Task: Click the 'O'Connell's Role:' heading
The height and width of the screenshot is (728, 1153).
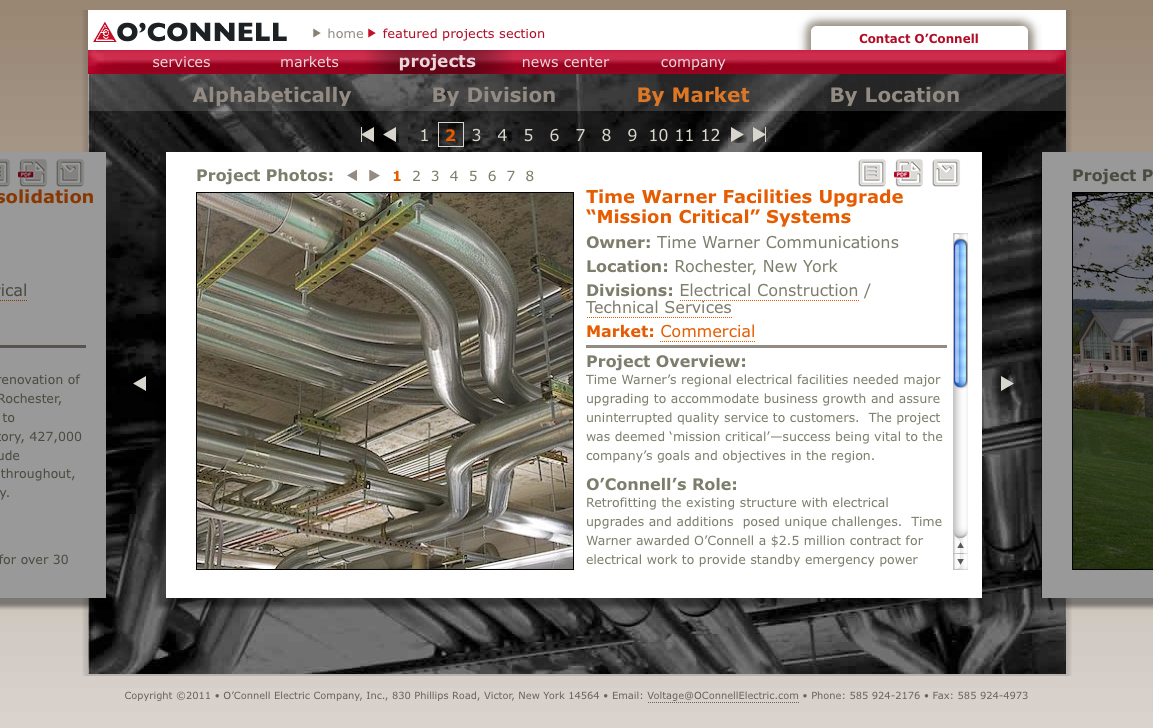Action: [662, 485]
